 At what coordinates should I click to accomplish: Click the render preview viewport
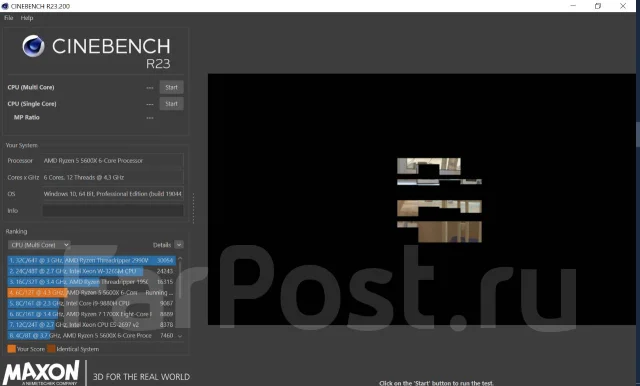421,199
